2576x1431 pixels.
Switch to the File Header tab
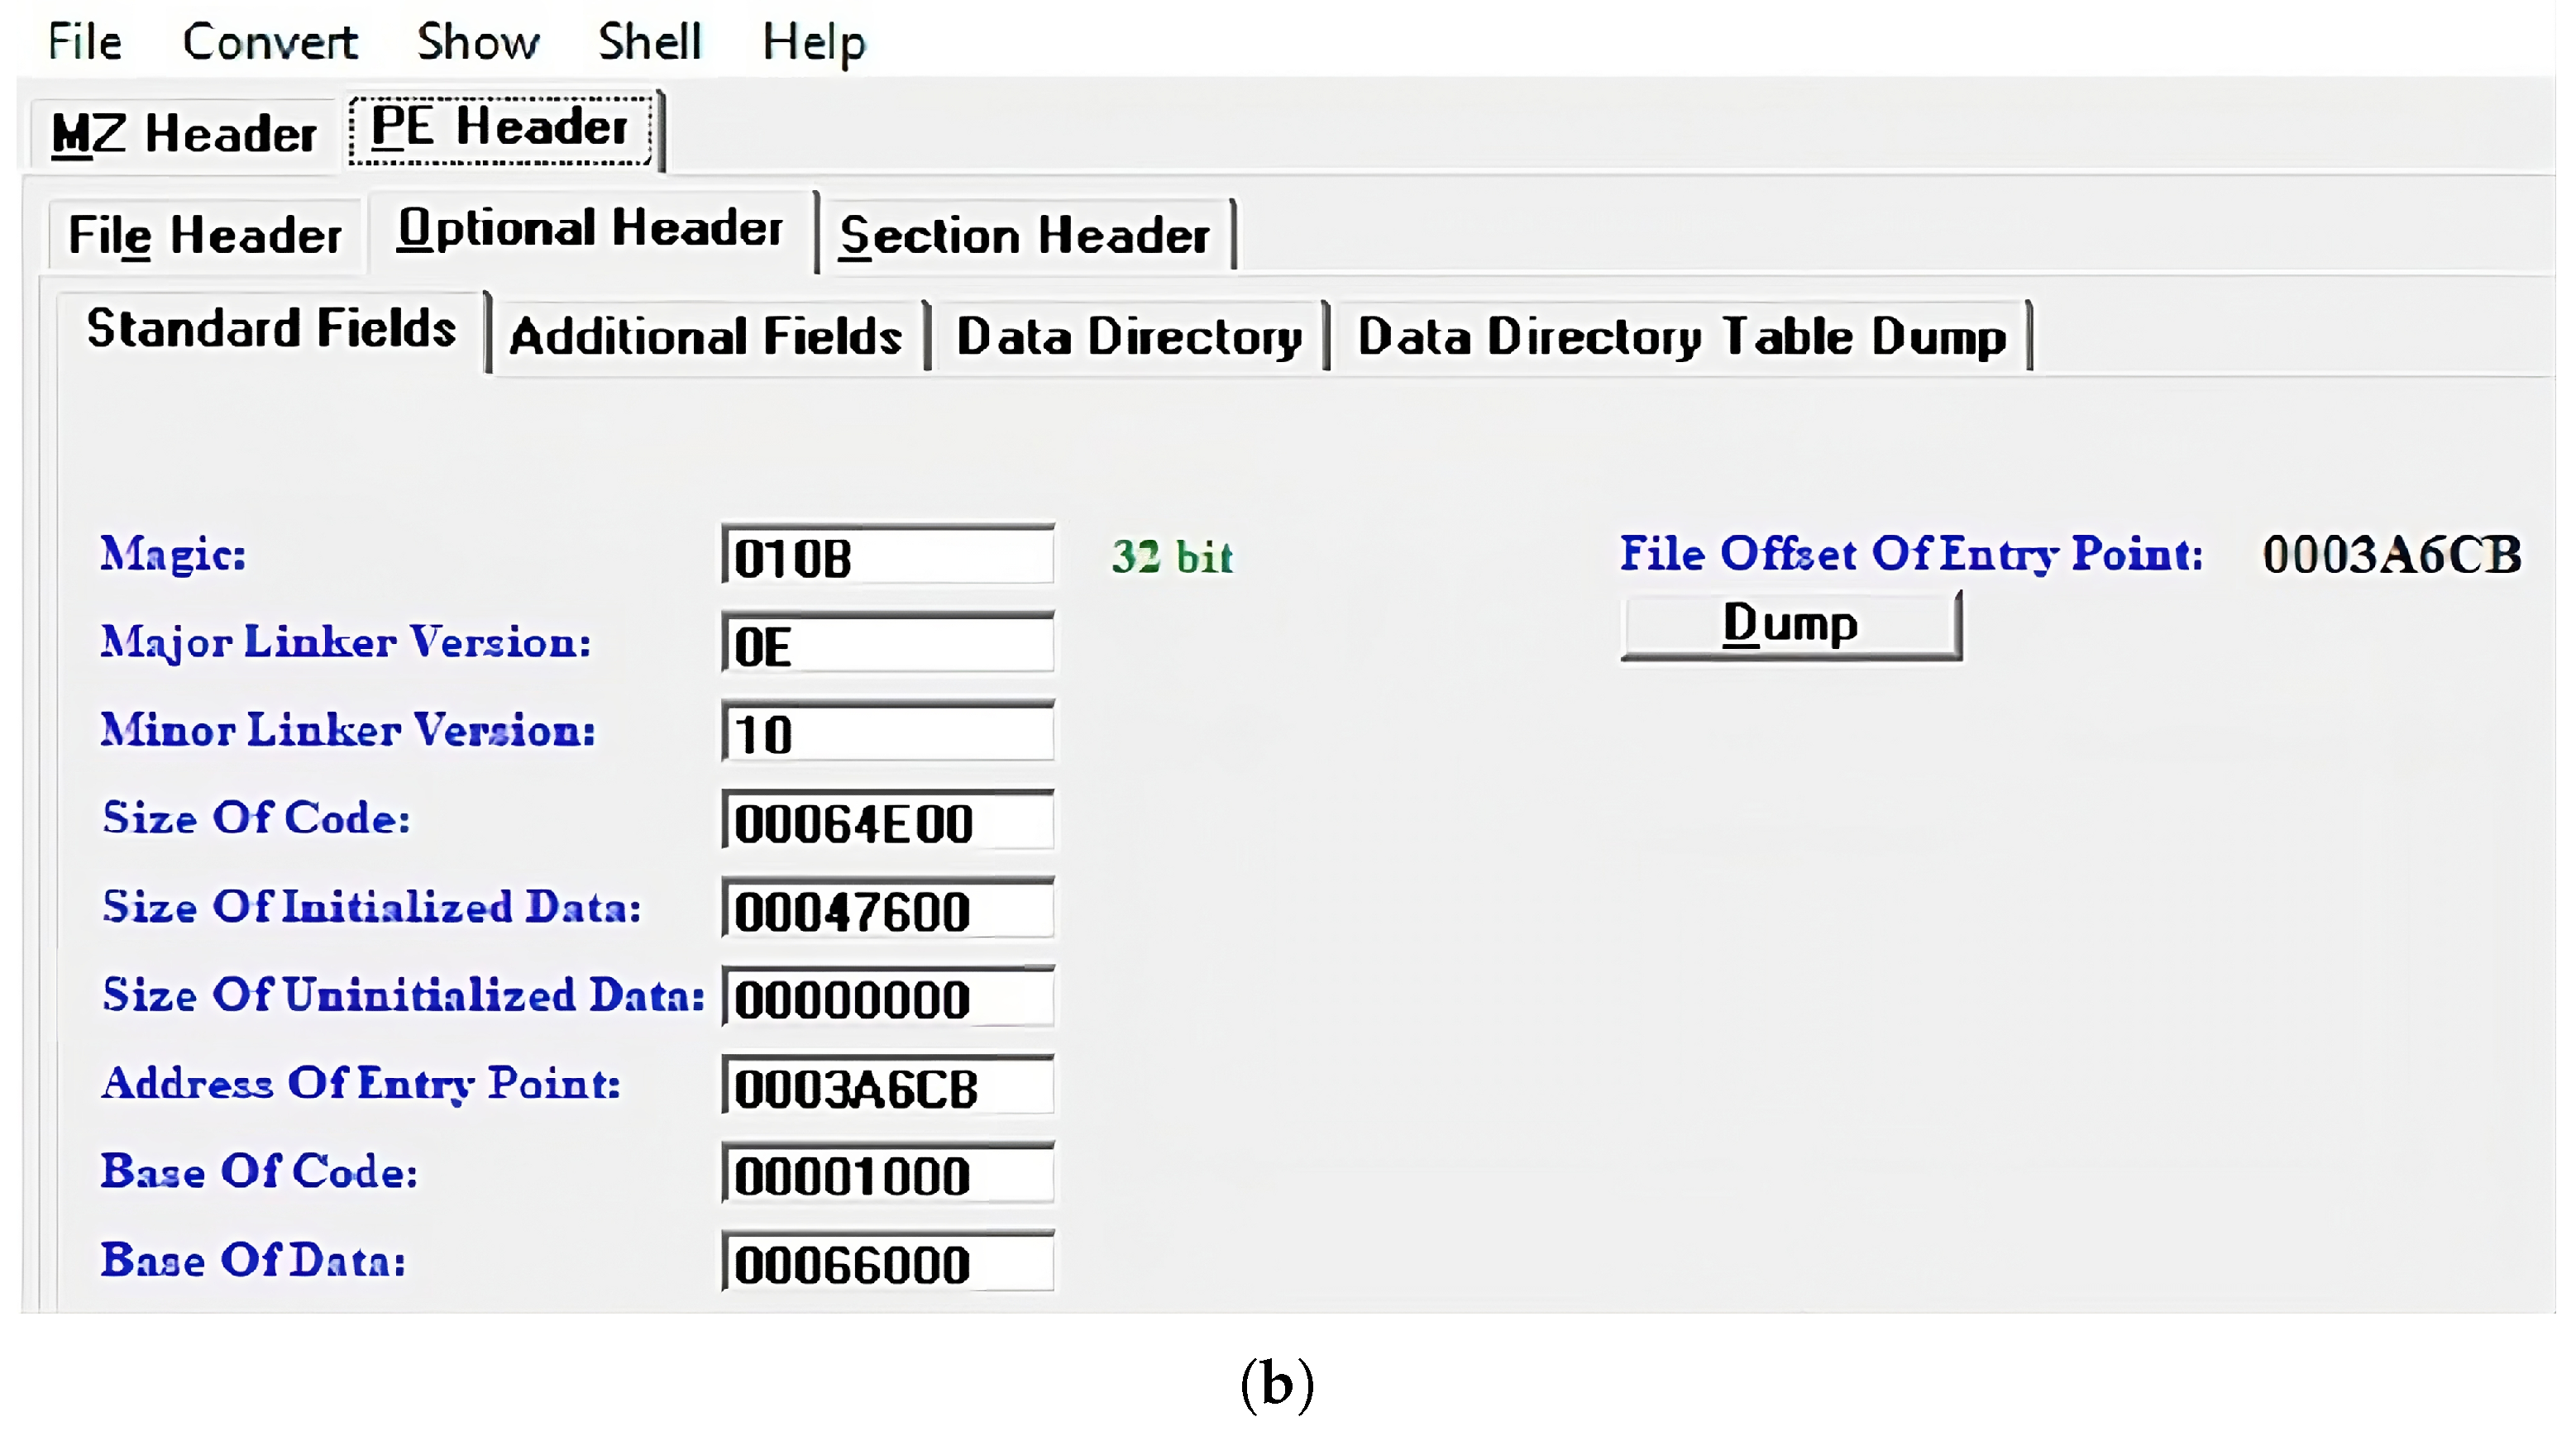tap(205, 235)
